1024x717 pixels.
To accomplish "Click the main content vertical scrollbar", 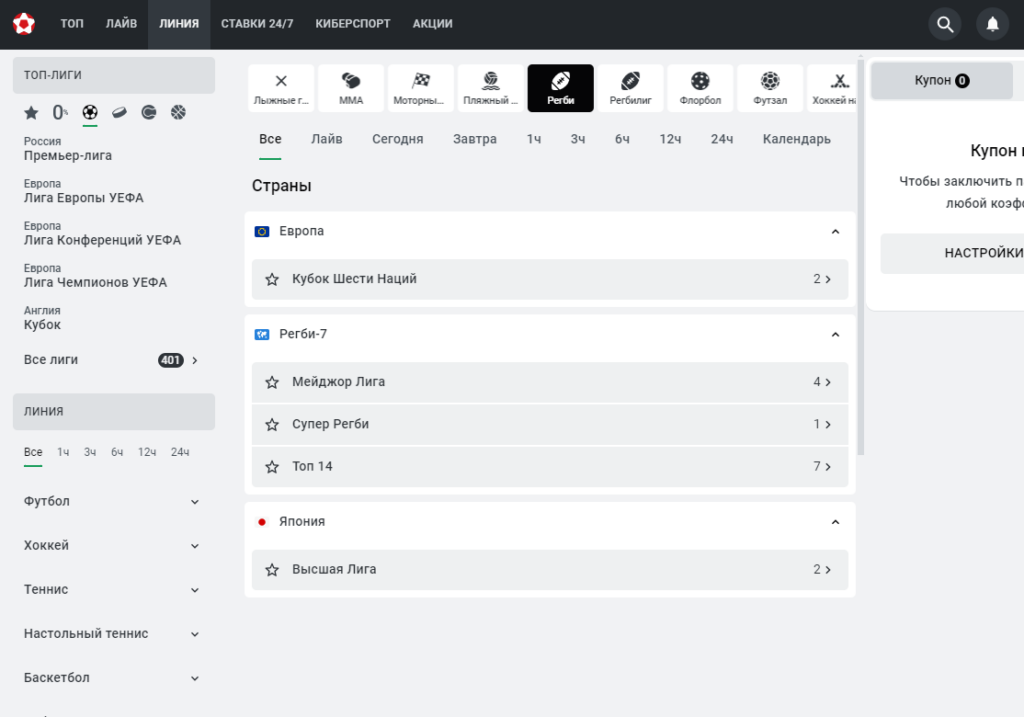I will (x=861, y=258).
